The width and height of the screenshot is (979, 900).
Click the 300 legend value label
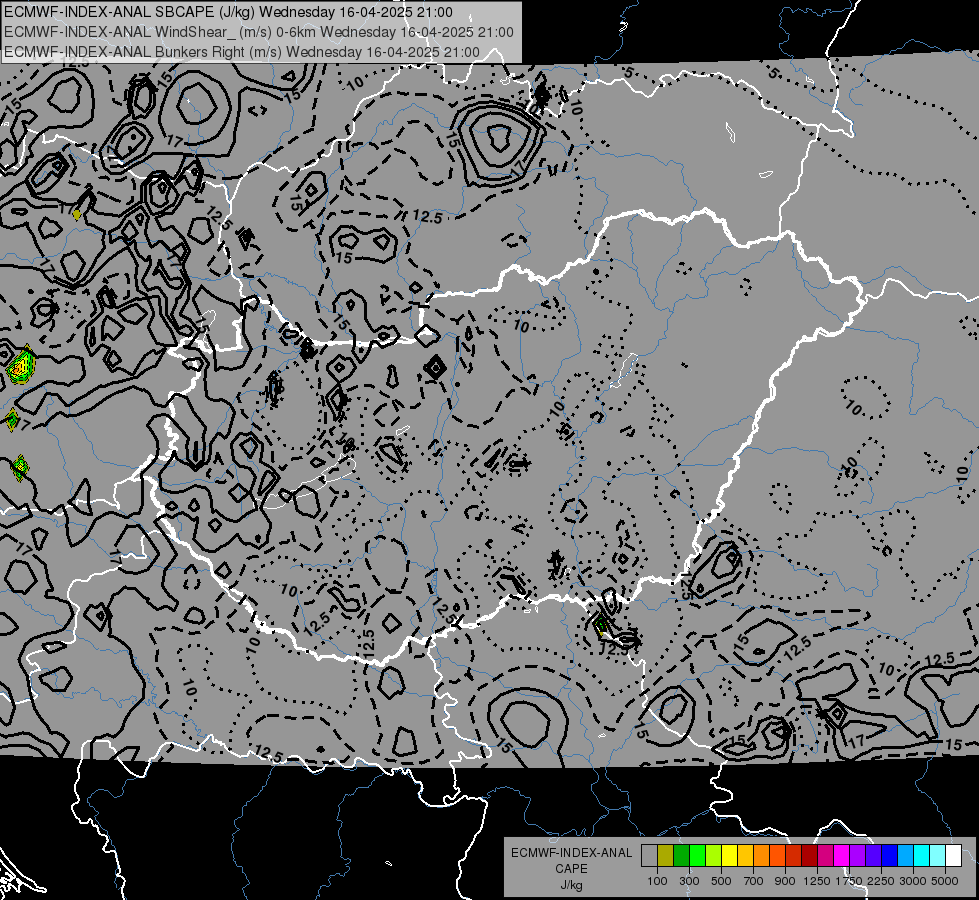[x=689, y=881]
